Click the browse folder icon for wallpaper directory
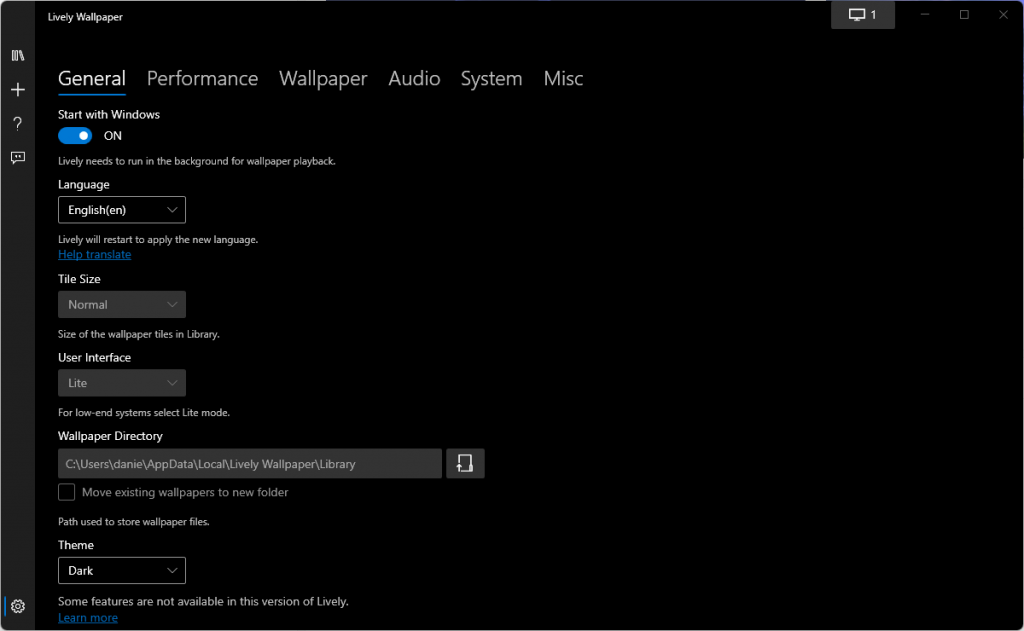1024x631 pixels. pos(465,464)
